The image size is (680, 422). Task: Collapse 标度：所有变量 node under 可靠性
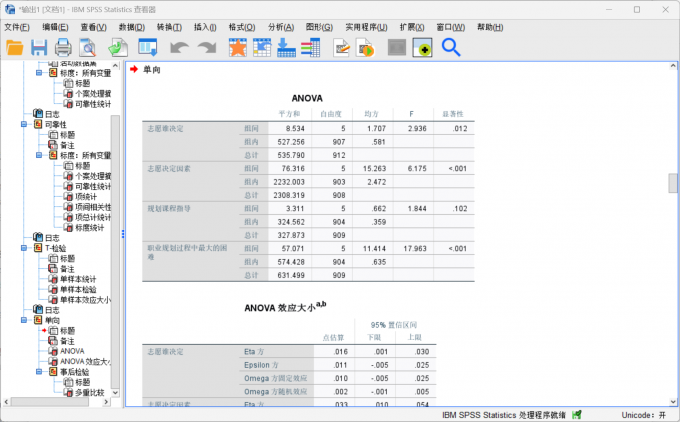(39, 155)
